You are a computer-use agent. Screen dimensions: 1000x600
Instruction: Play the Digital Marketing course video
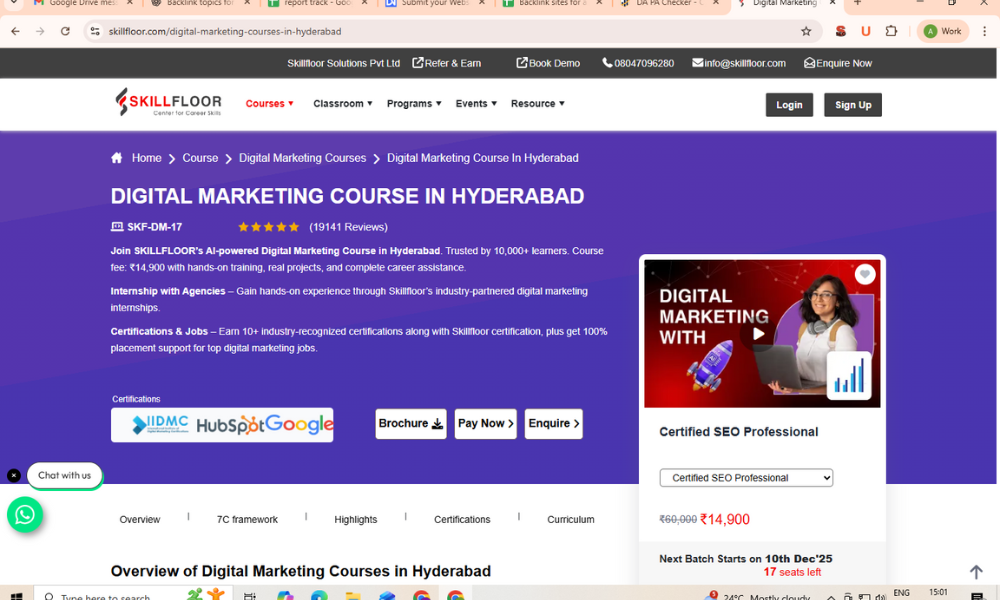pos(759,334)
